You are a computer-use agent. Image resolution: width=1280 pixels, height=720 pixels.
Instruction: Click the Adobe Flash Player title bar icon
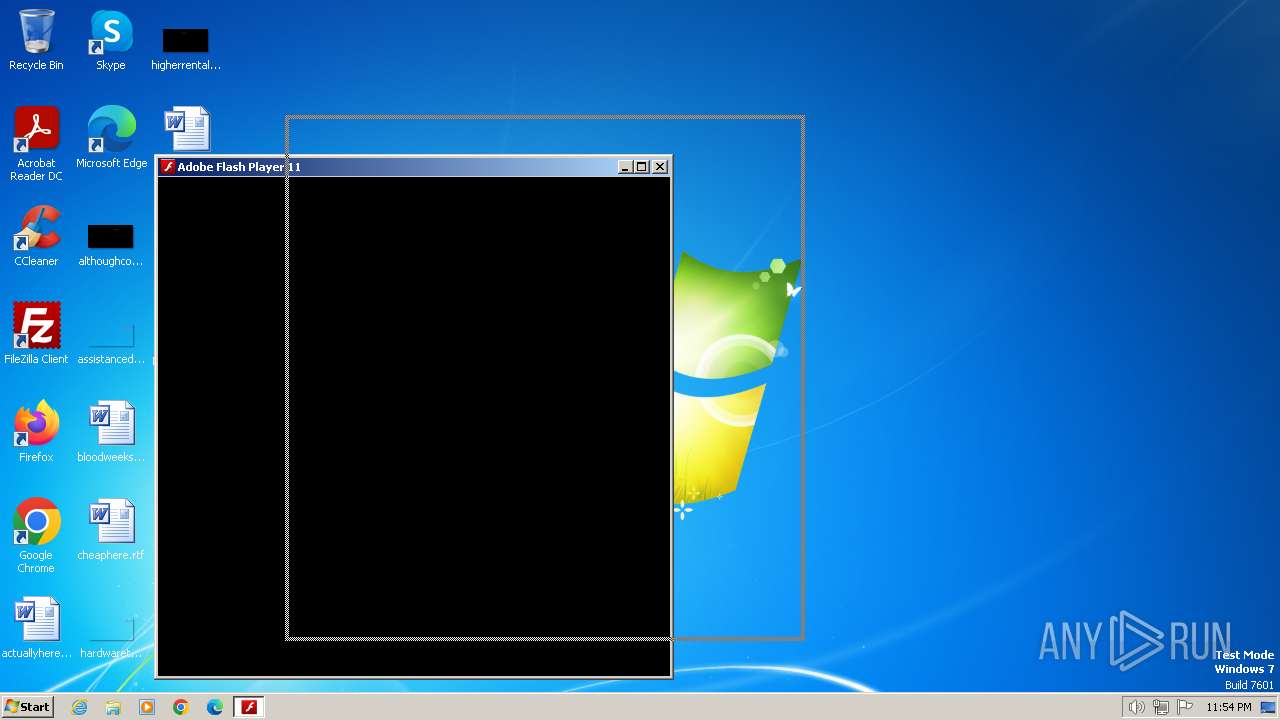tap(168, 167)
